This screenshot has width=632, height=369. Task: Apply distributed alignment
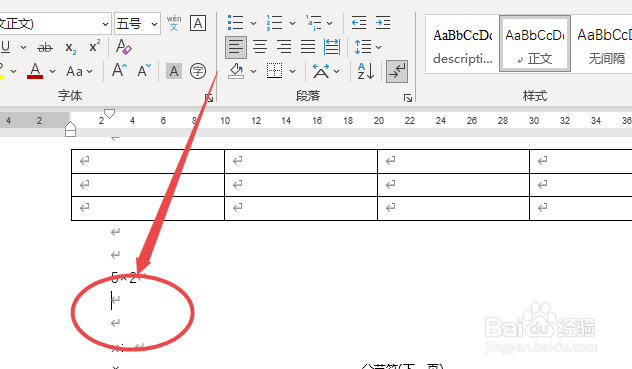(x=332, y=47)
